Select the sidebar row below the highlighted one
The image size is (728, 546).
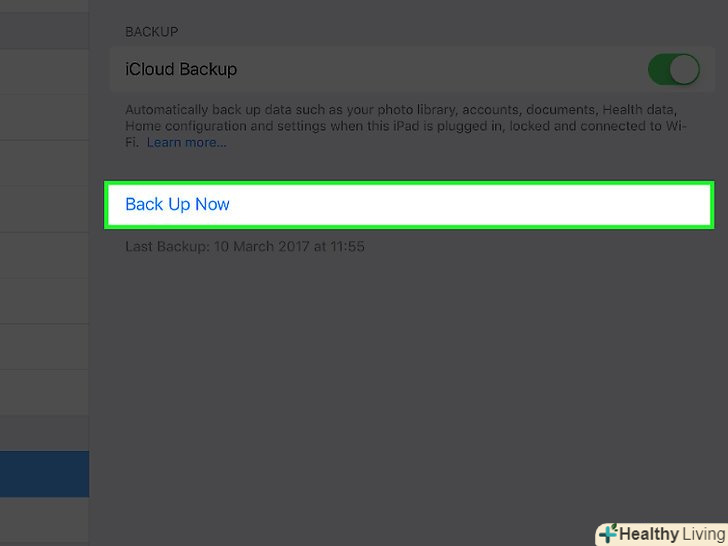[44, 521]
